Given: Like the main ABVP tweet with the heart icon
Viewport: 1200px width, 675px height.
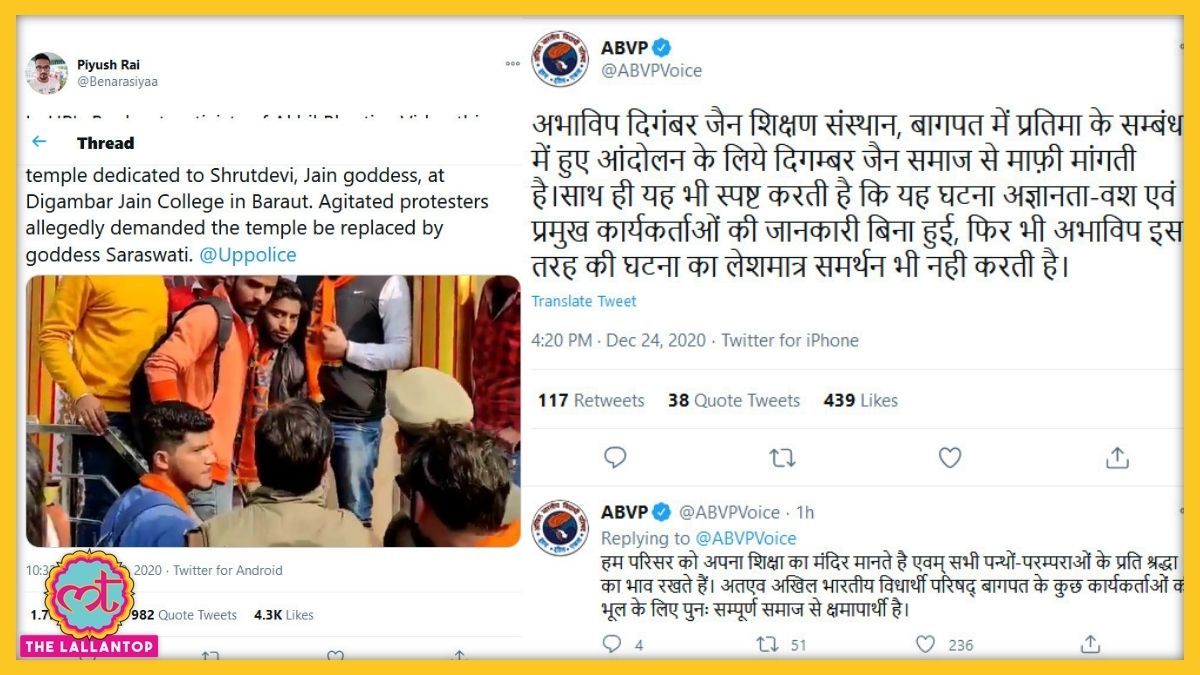Looking at the screenshot, I should pyautogui.click(x=949, y=458).
